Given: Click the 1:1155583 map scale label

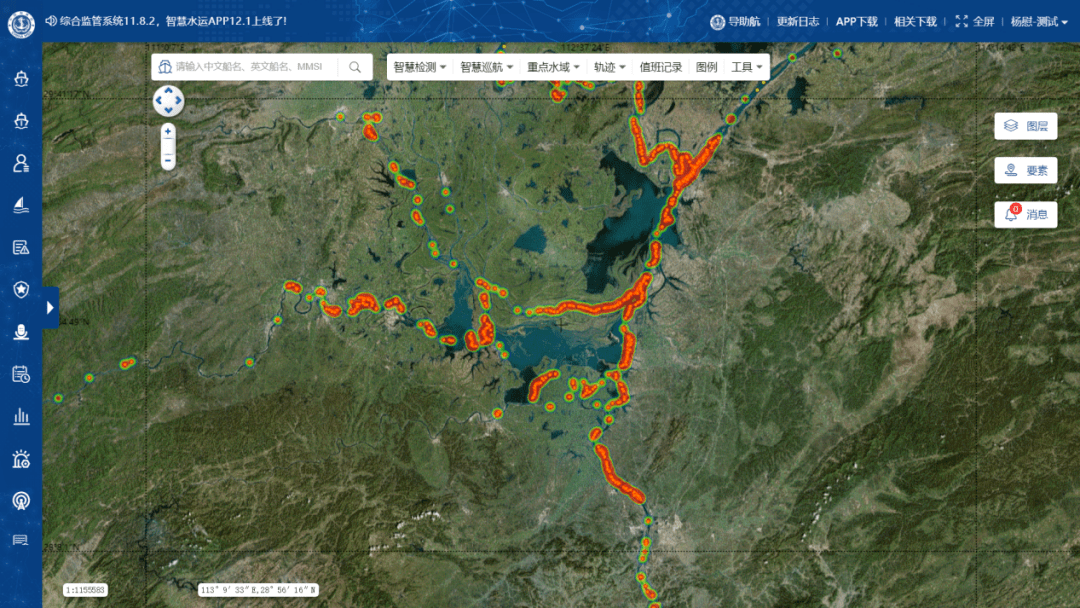Looking at the screenshot, I should (85, 590).
